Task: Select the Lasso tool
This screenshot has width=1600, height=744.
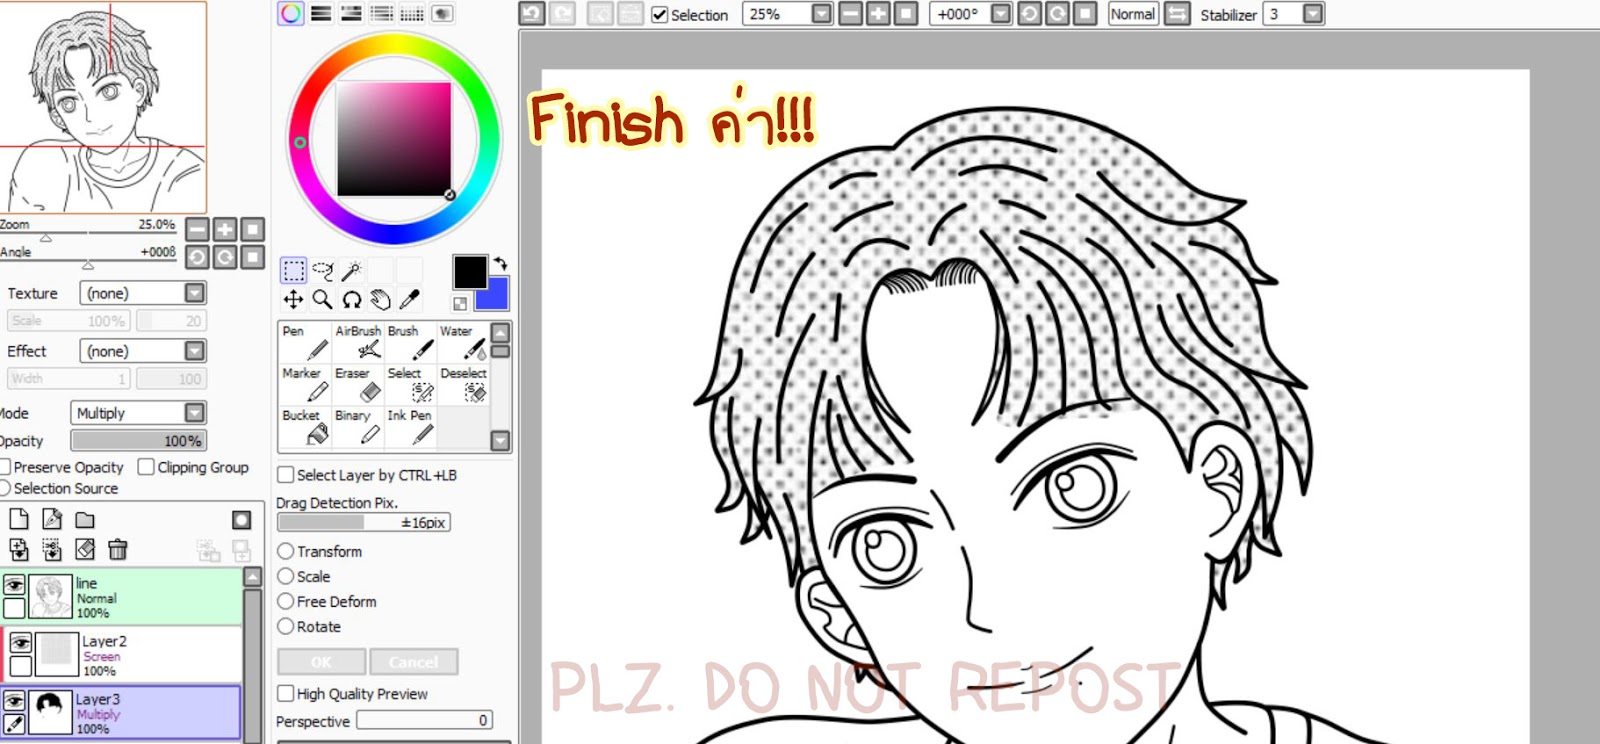Action: pos(322,271)
